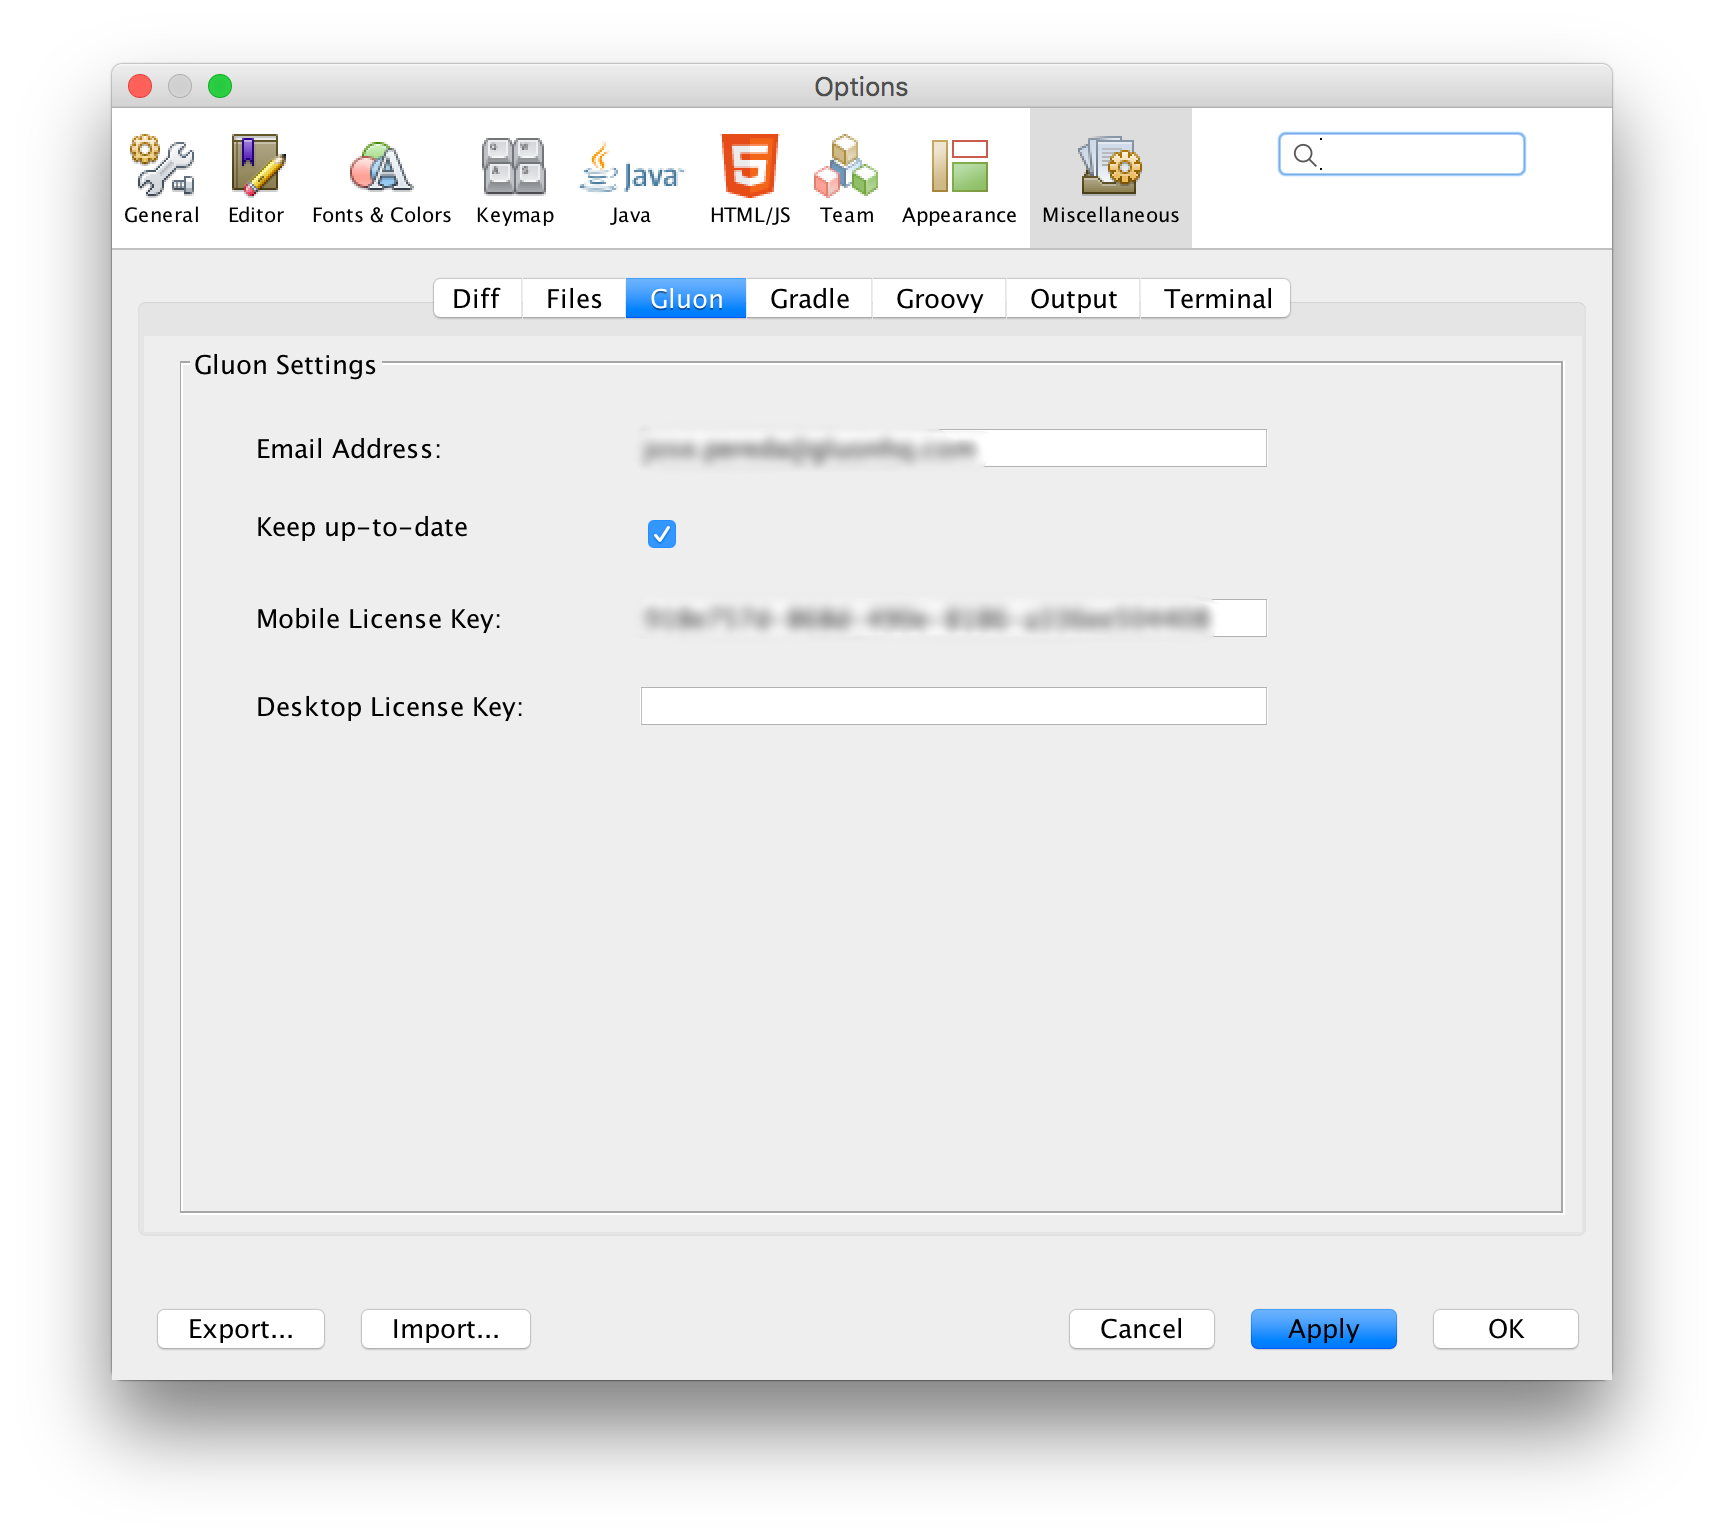The height and width of the screenshot is (1540, 1724).
Task: Switch to the Terminal tab
Action: pos(1217,299)
